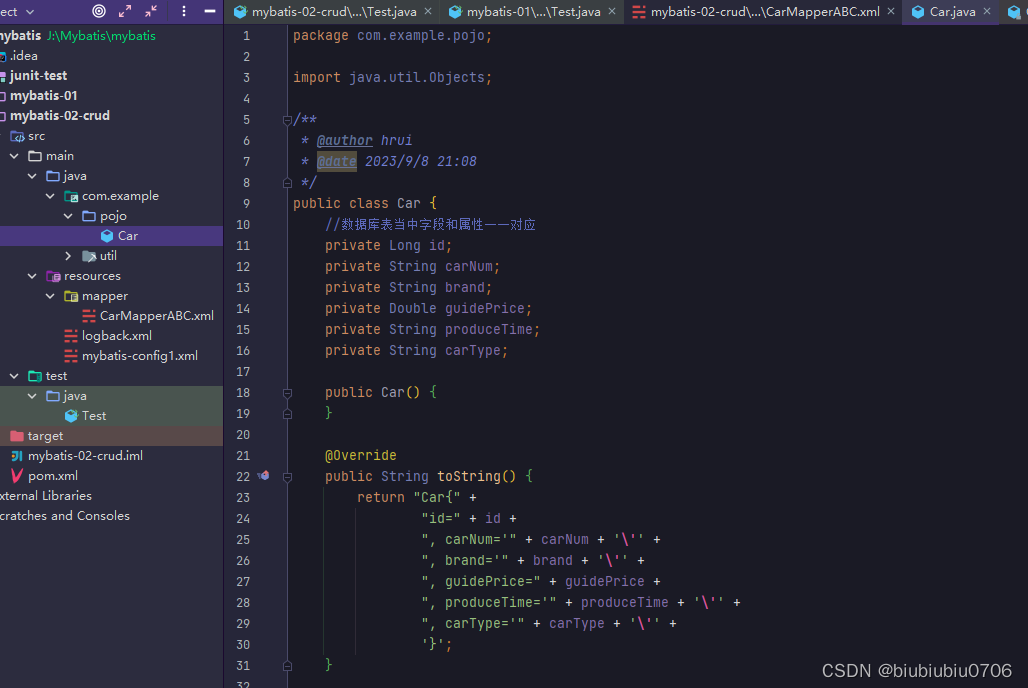This screenshot has height=688, width=1028.
Task: Click the logback.xml file icon
Action: click(71, 336)
